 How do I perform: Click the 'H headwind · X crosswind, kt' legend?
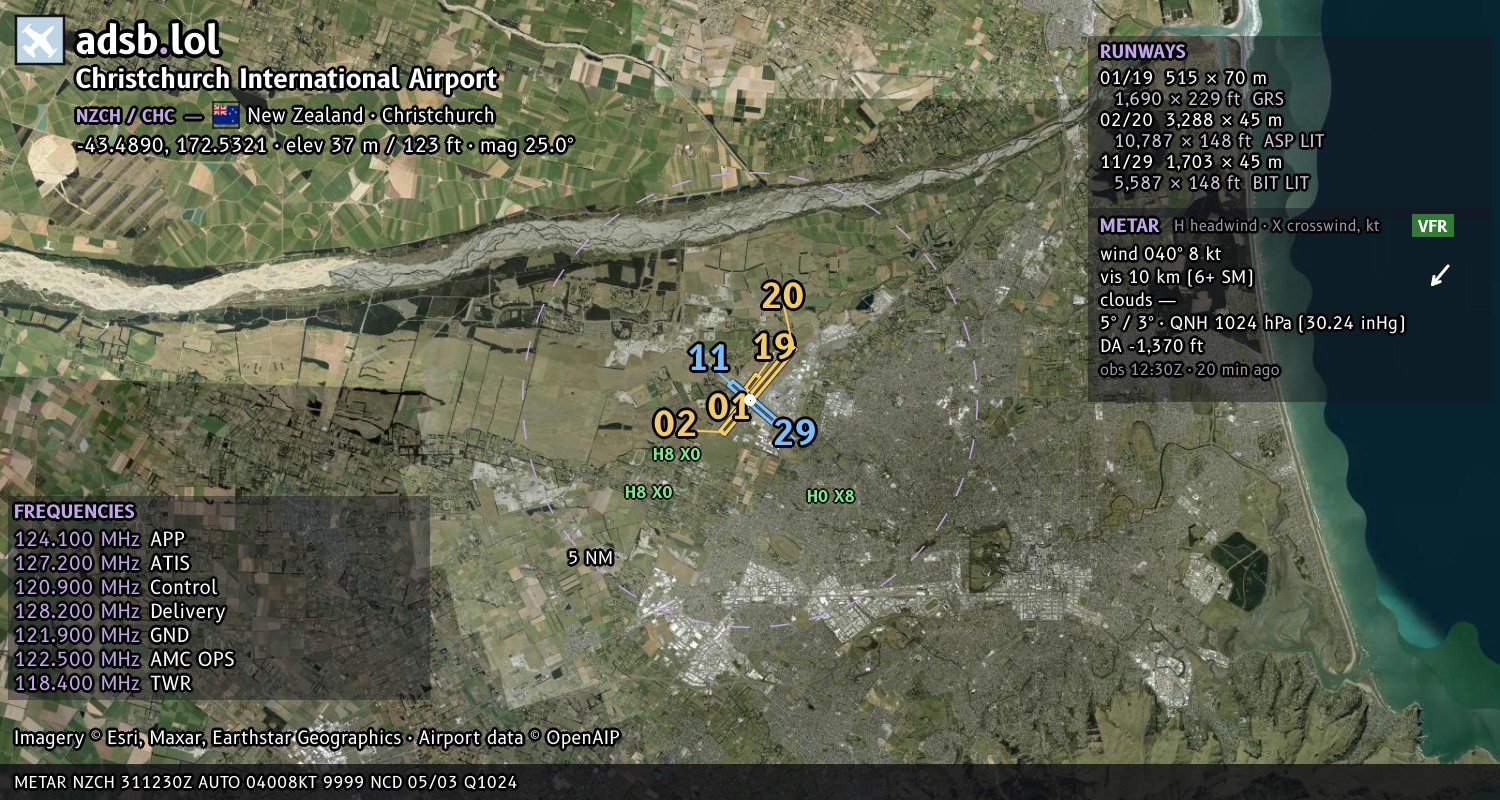pyautogui.click(x=1276, y=226)
